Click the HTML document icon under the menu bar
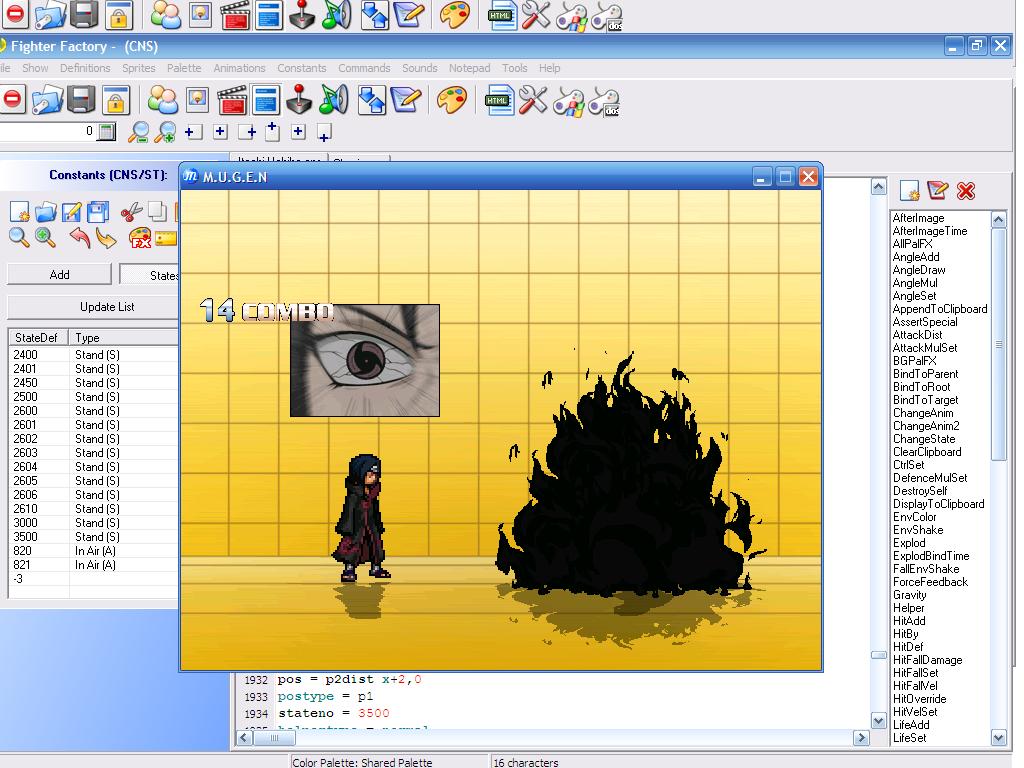The image size is (1024, 768). pyautogui.click(x=500, y=100)
